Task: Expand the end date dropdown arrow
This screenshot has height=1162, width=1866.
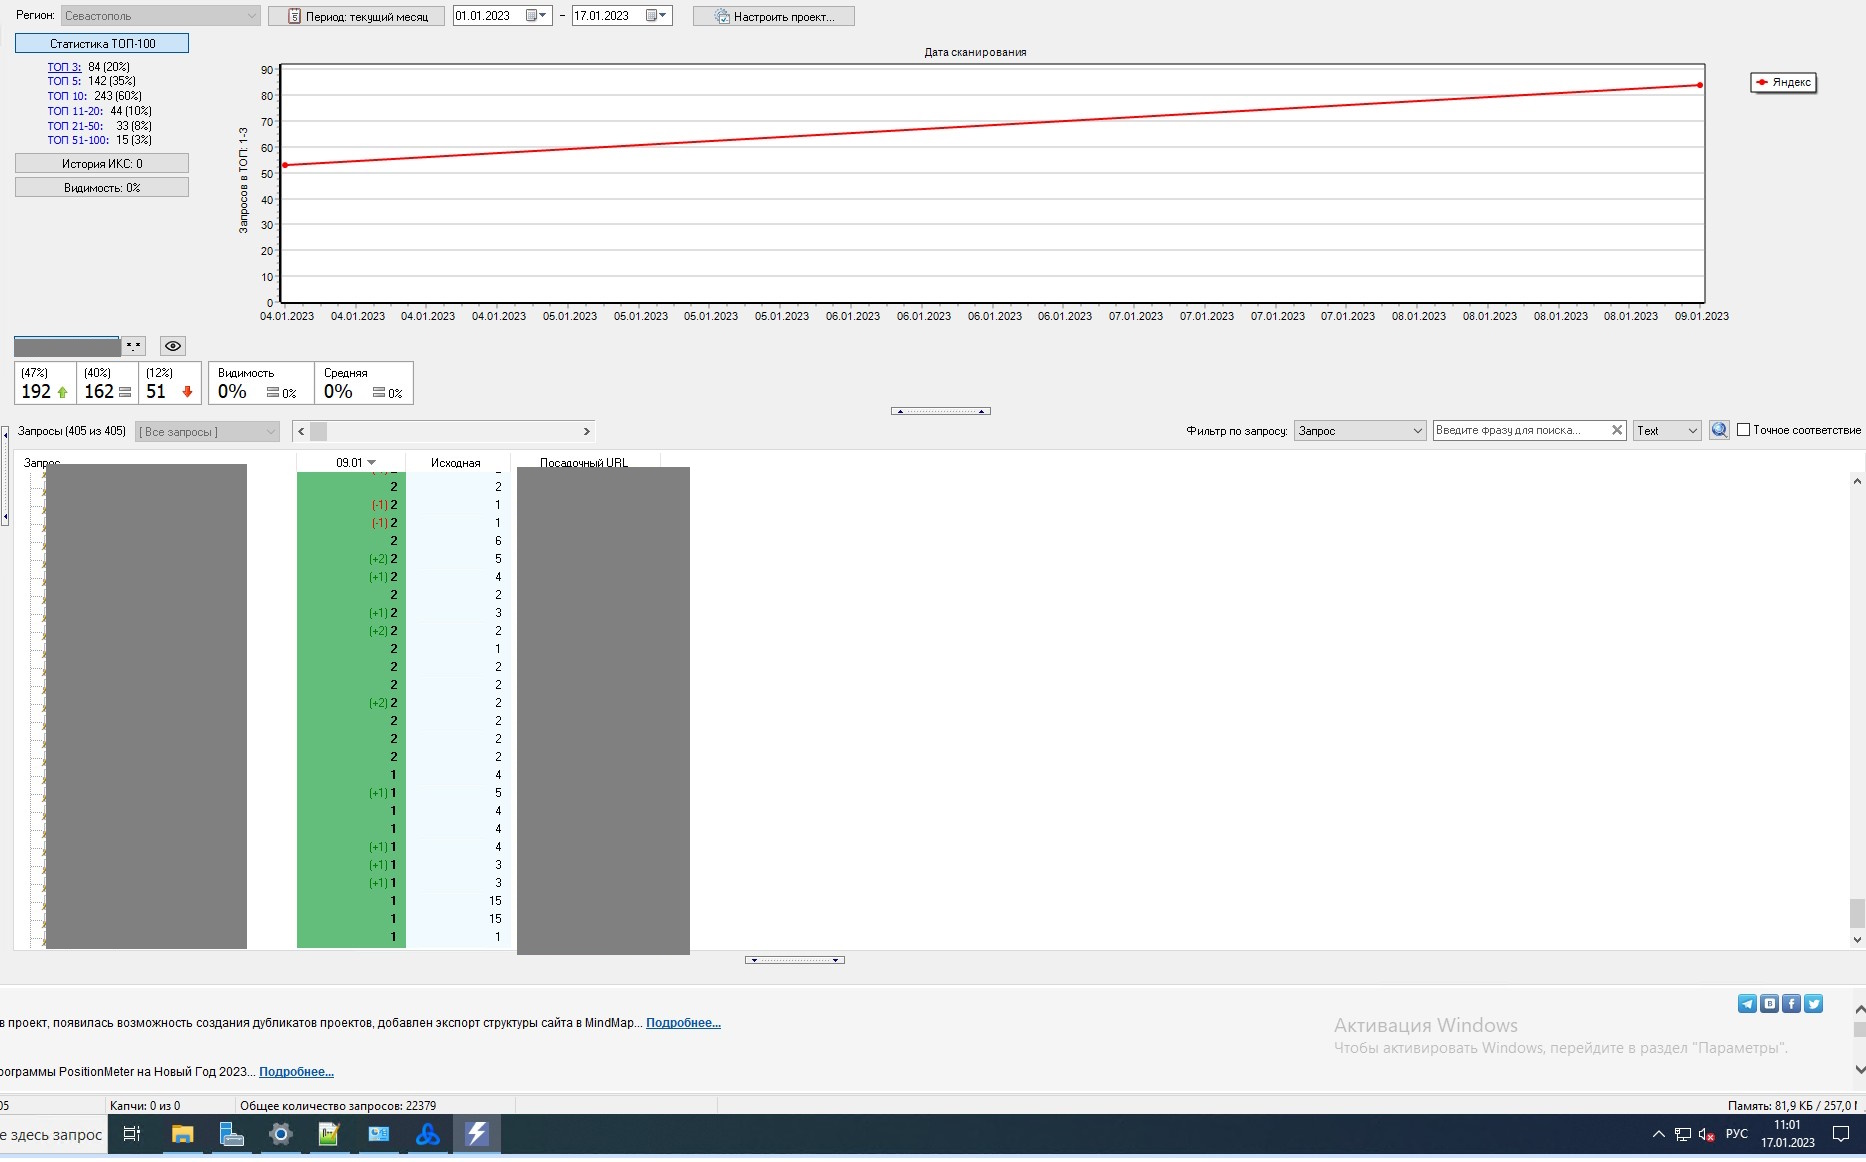Action: point(663,16)
